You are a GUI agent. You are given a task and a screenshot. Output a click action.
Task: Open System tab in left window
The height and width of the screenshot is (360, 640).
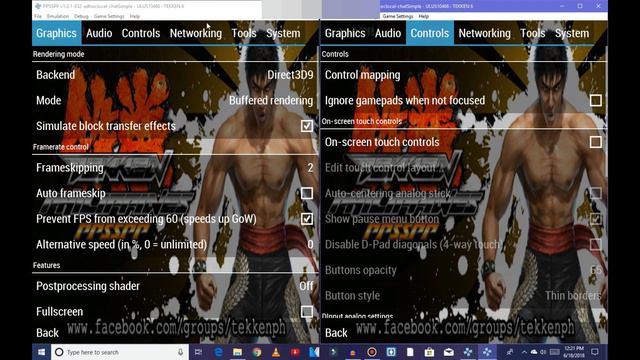click(x=283, y=33)
